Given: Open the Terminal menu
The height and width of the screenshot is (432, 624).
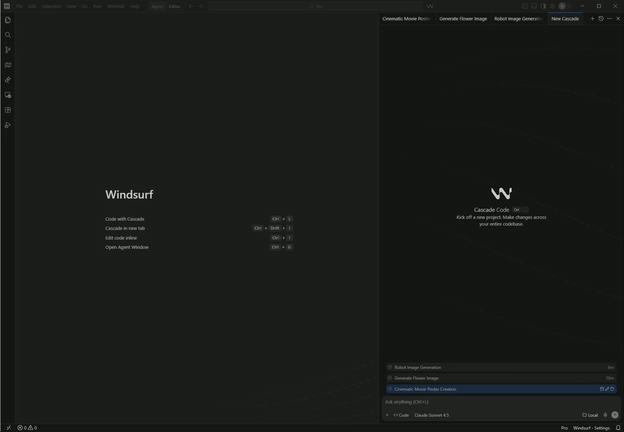Looking at the screenshot, I should click(x=115, y=6).
